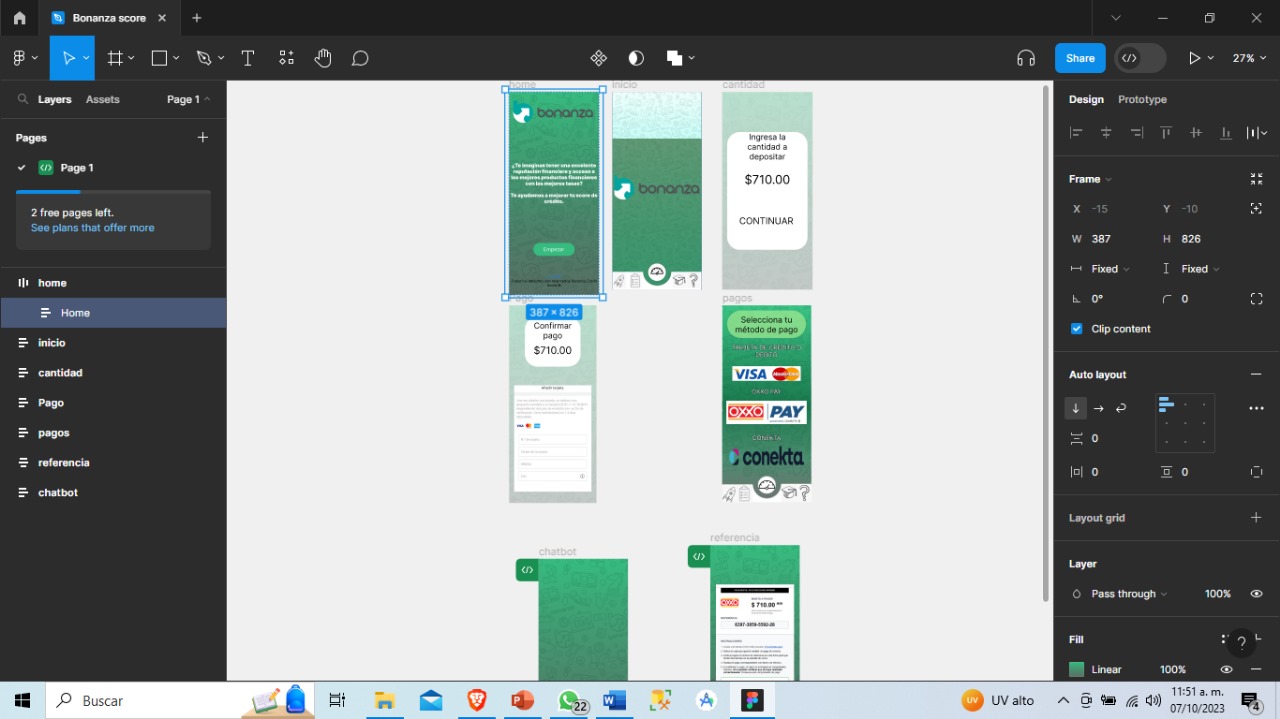1280x719 pixels.
Task: Open the audio headphones icon
Action: coord(1026,58)
